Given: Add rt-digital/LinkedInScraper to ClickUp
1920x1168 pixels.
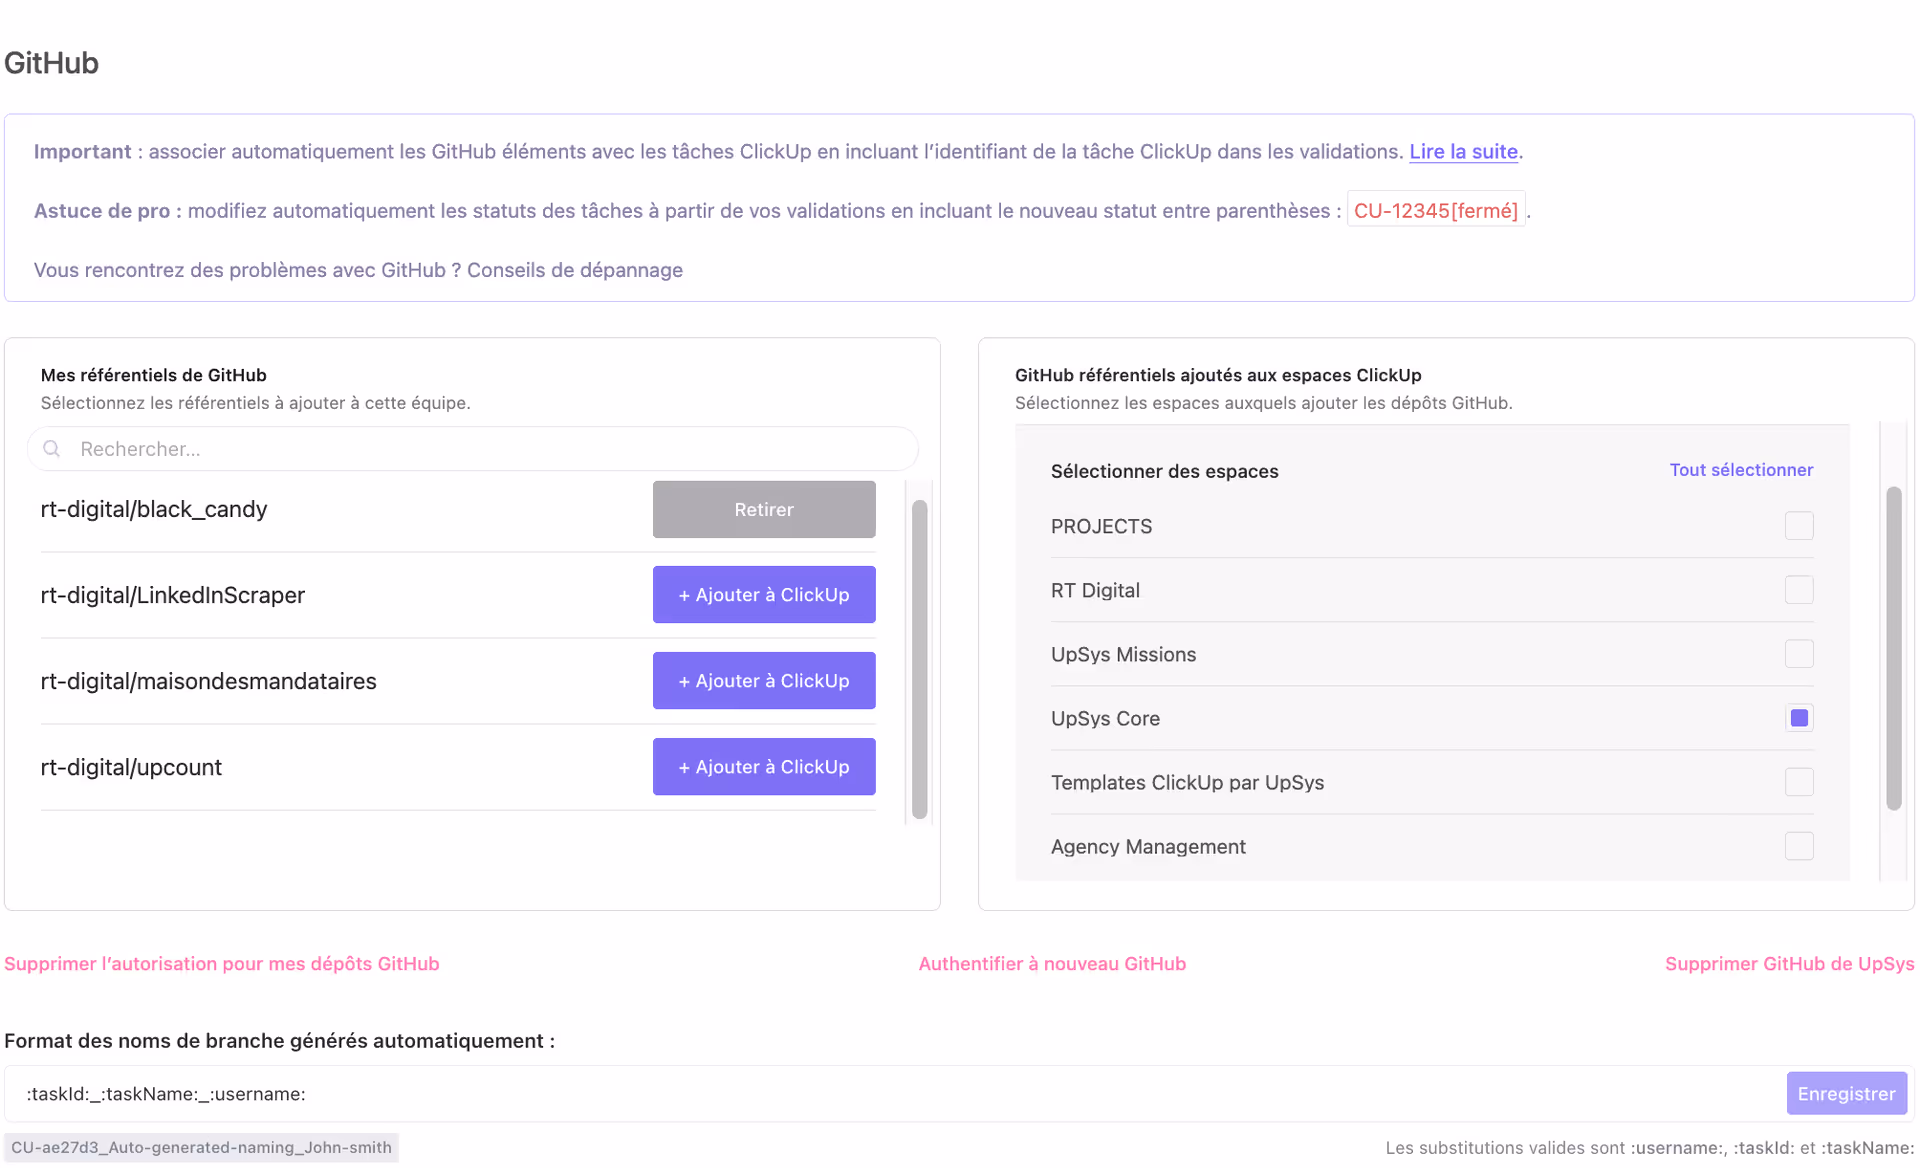Looking at the screenshot, I should 763,594.
